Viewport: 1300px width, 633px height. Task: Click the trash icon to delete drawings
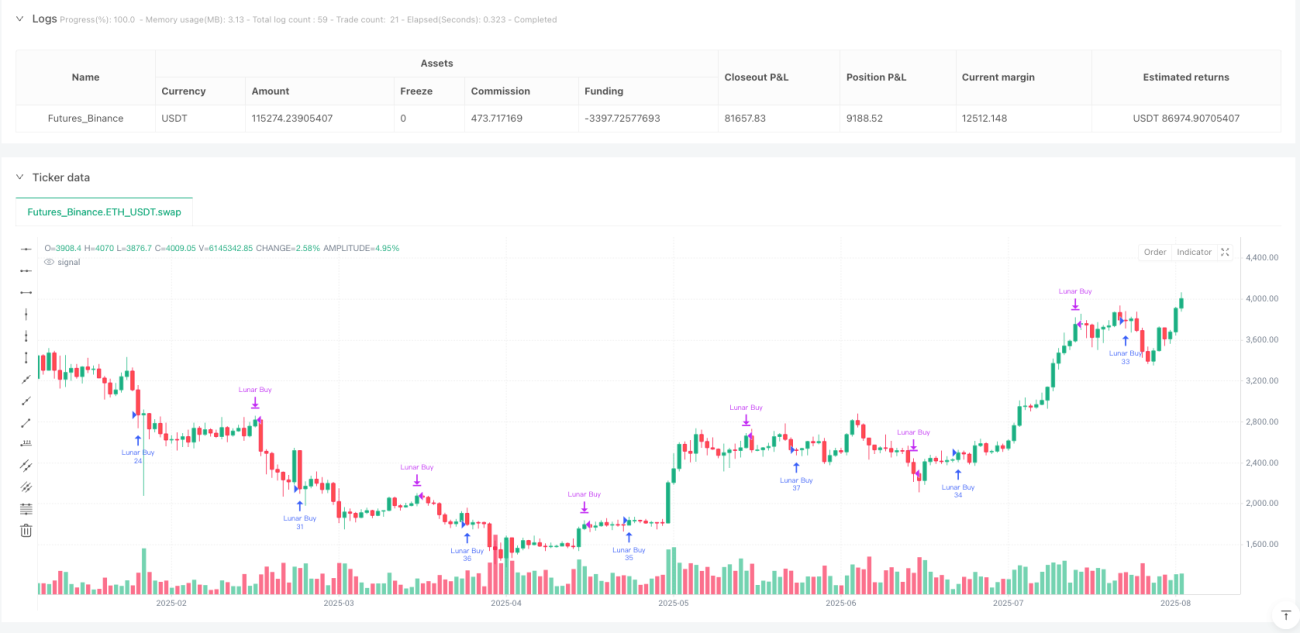[x=26, y=530]
